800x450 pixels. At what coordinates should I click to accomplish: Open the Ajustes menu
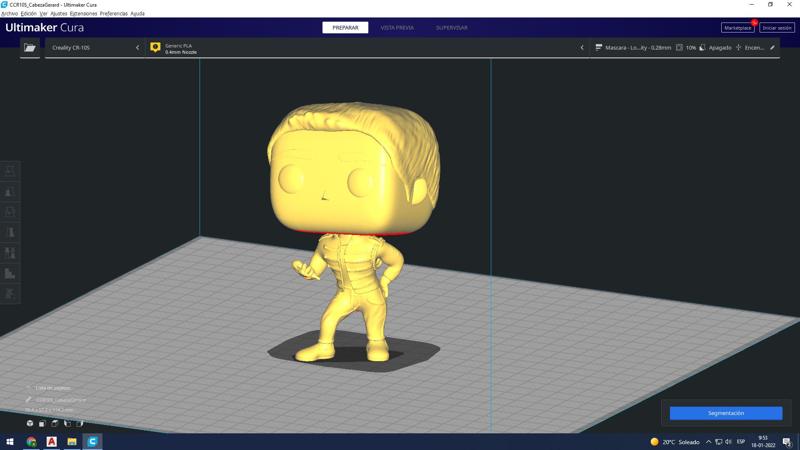[x=59, y=14]
